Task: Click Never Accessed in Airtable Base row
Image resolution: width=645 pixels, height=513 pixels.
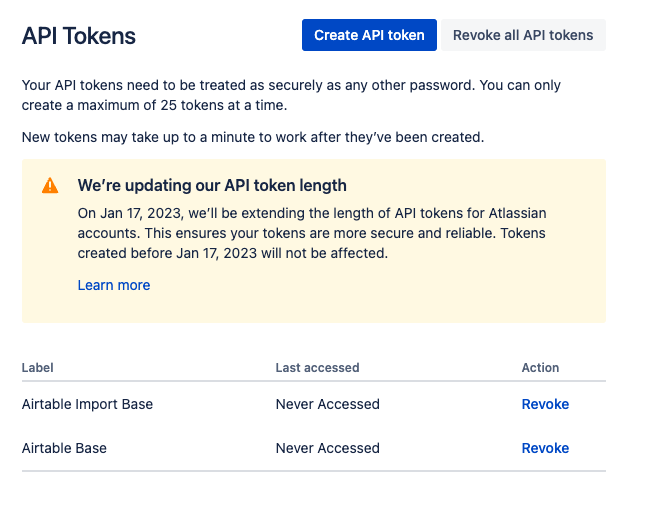Action: coord(327,448)
